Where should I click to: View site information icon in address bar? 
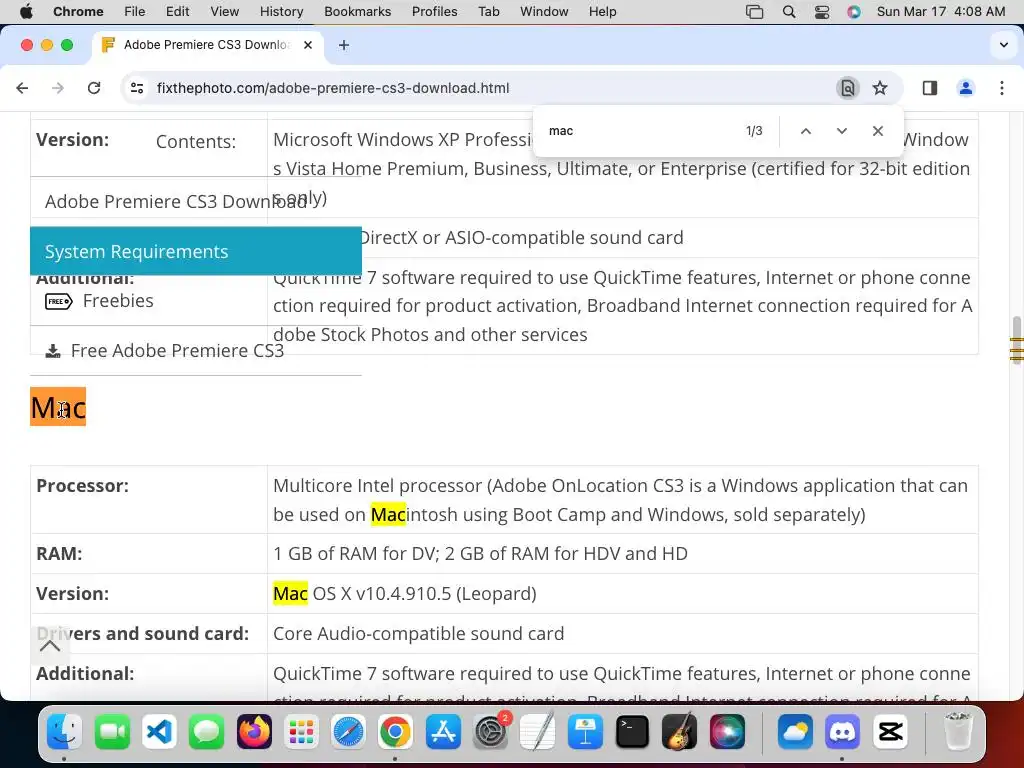tap(136, 88)
